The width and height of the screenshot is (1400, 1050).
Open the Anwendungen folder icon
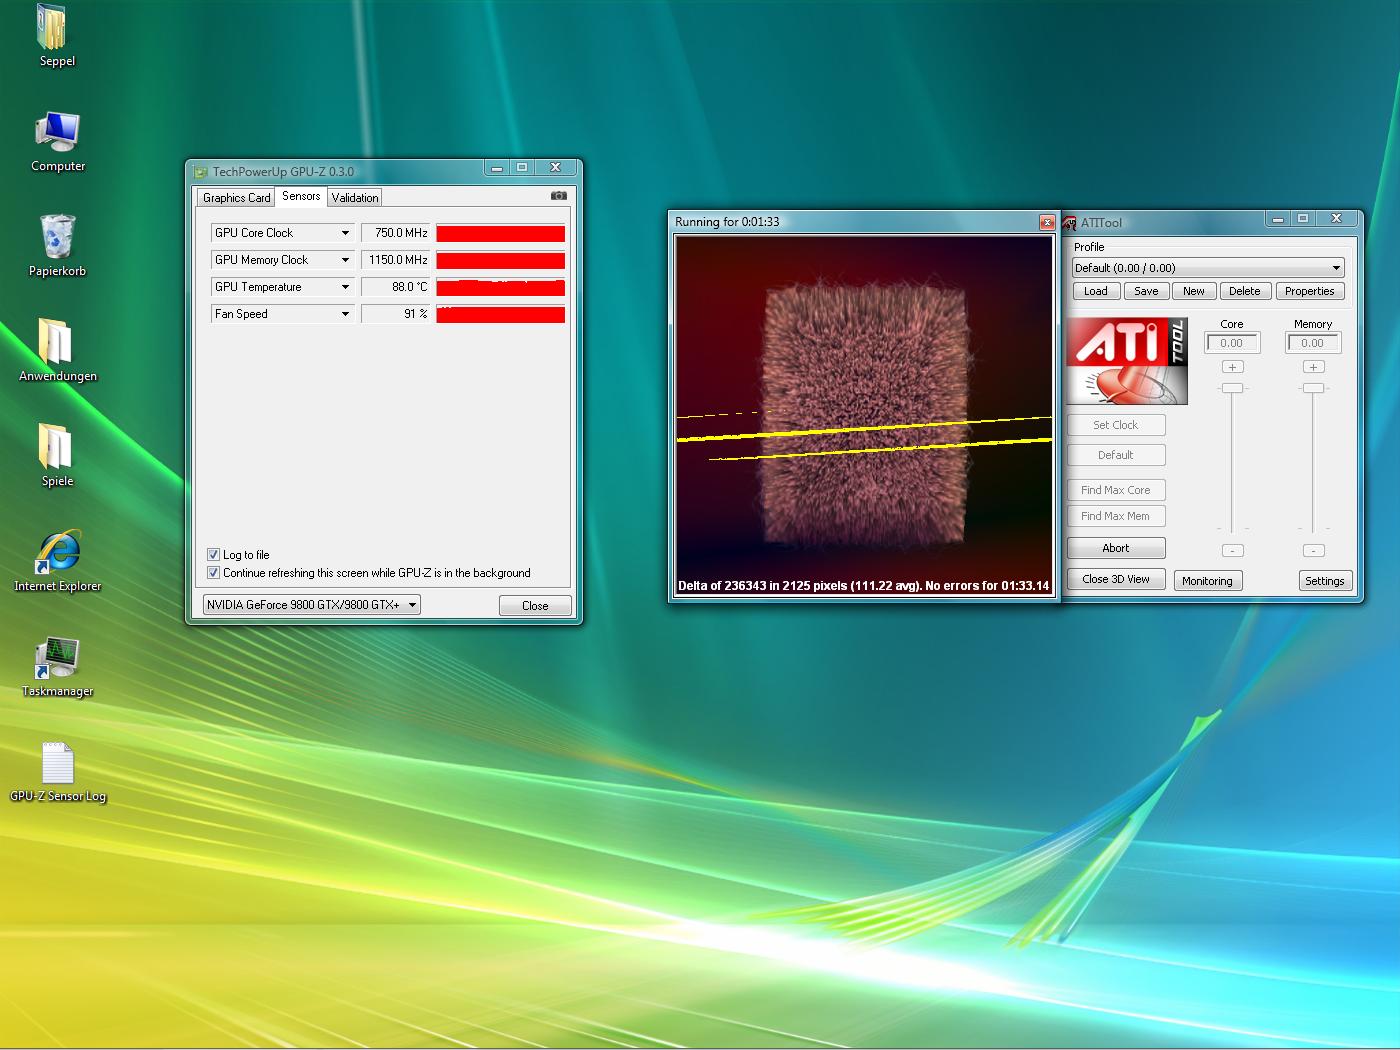pyautogui.click(x=56, y=341)
